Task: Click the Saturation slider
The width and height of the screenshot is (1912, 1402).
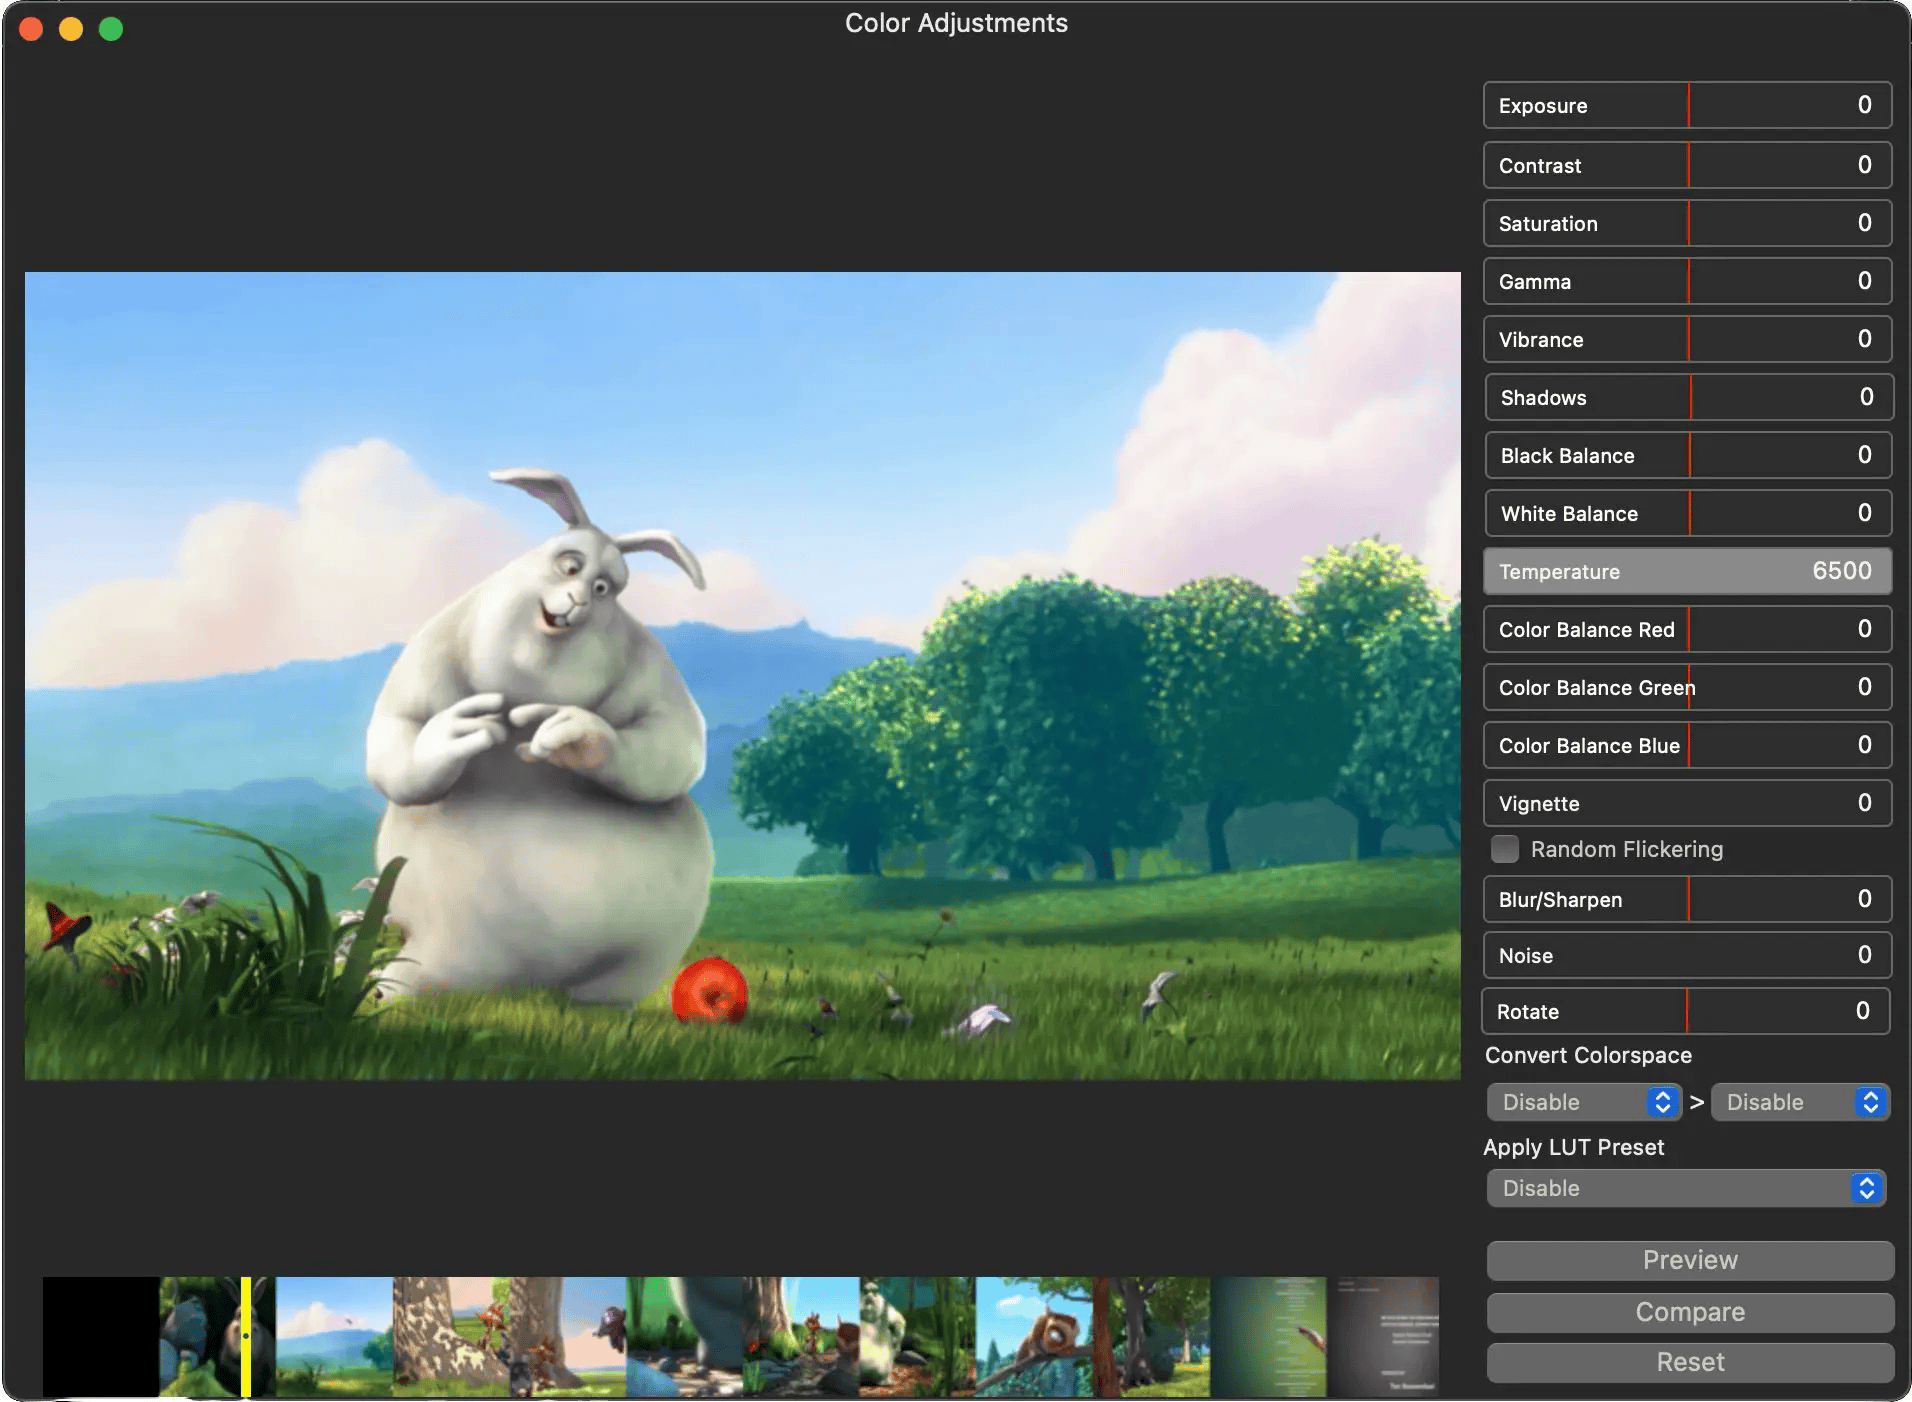Action: pyautogui.click(x=1687, y=223)
